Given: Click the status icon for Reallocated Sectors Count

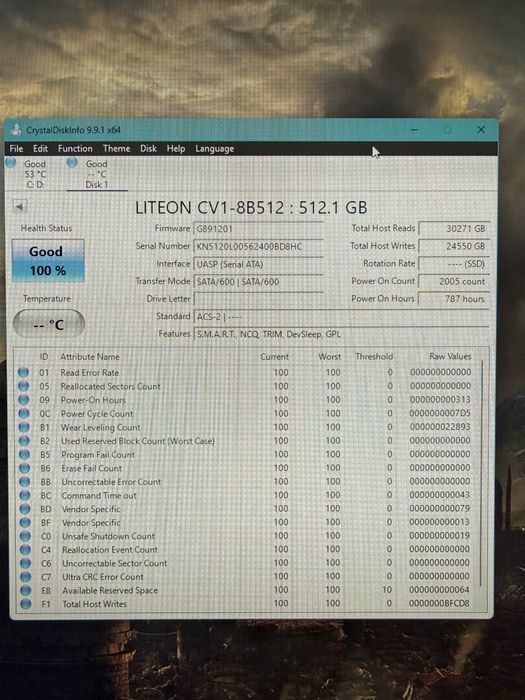Looking at the screenshot, I should [24, 386].
